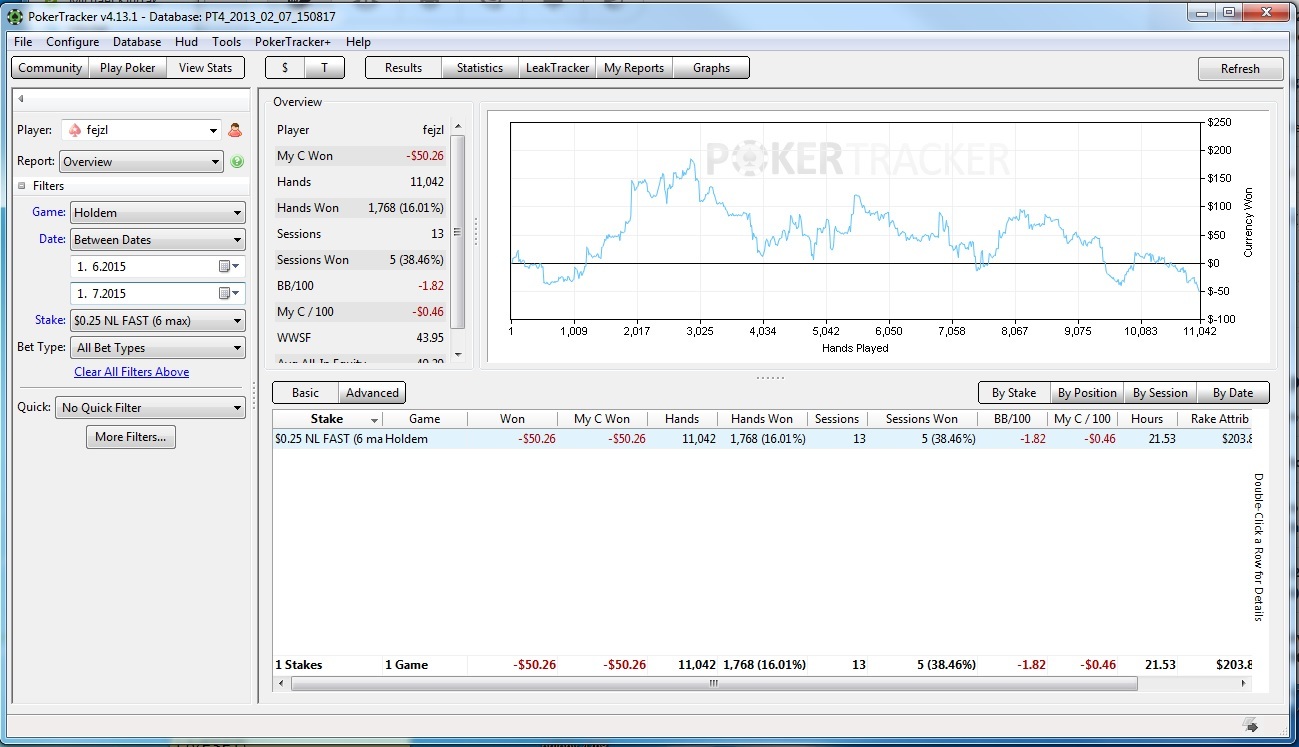The width and height of the screenshot is (1299, 747).
Task: Open the LeakTracker tab
Action: point(557,68)
